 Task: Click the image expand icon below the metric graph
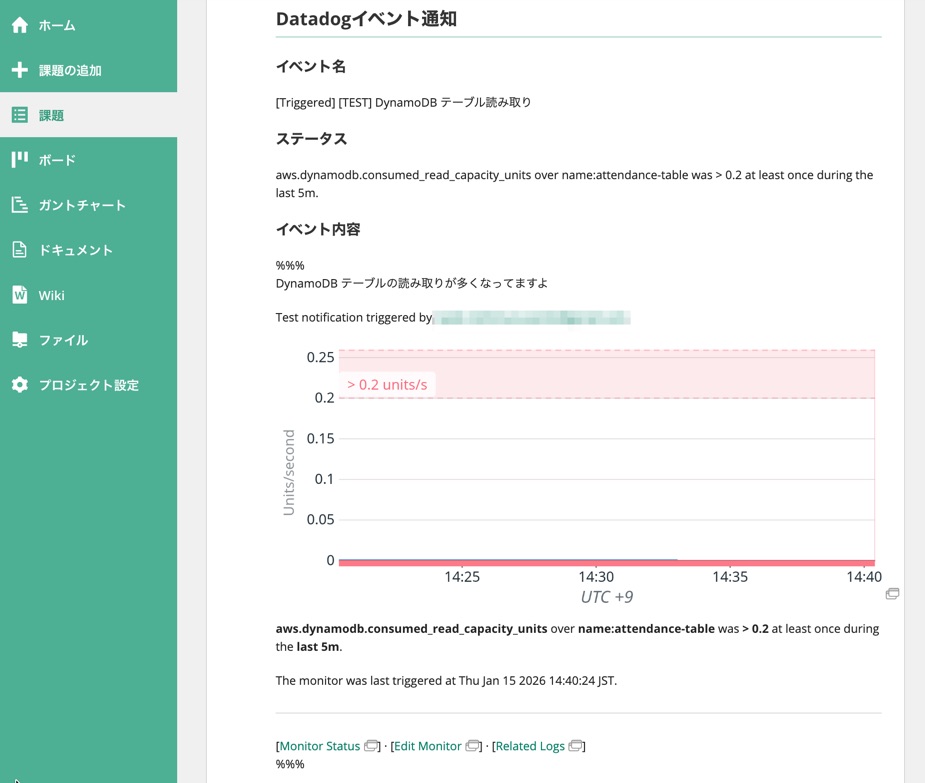coord(893,593)
